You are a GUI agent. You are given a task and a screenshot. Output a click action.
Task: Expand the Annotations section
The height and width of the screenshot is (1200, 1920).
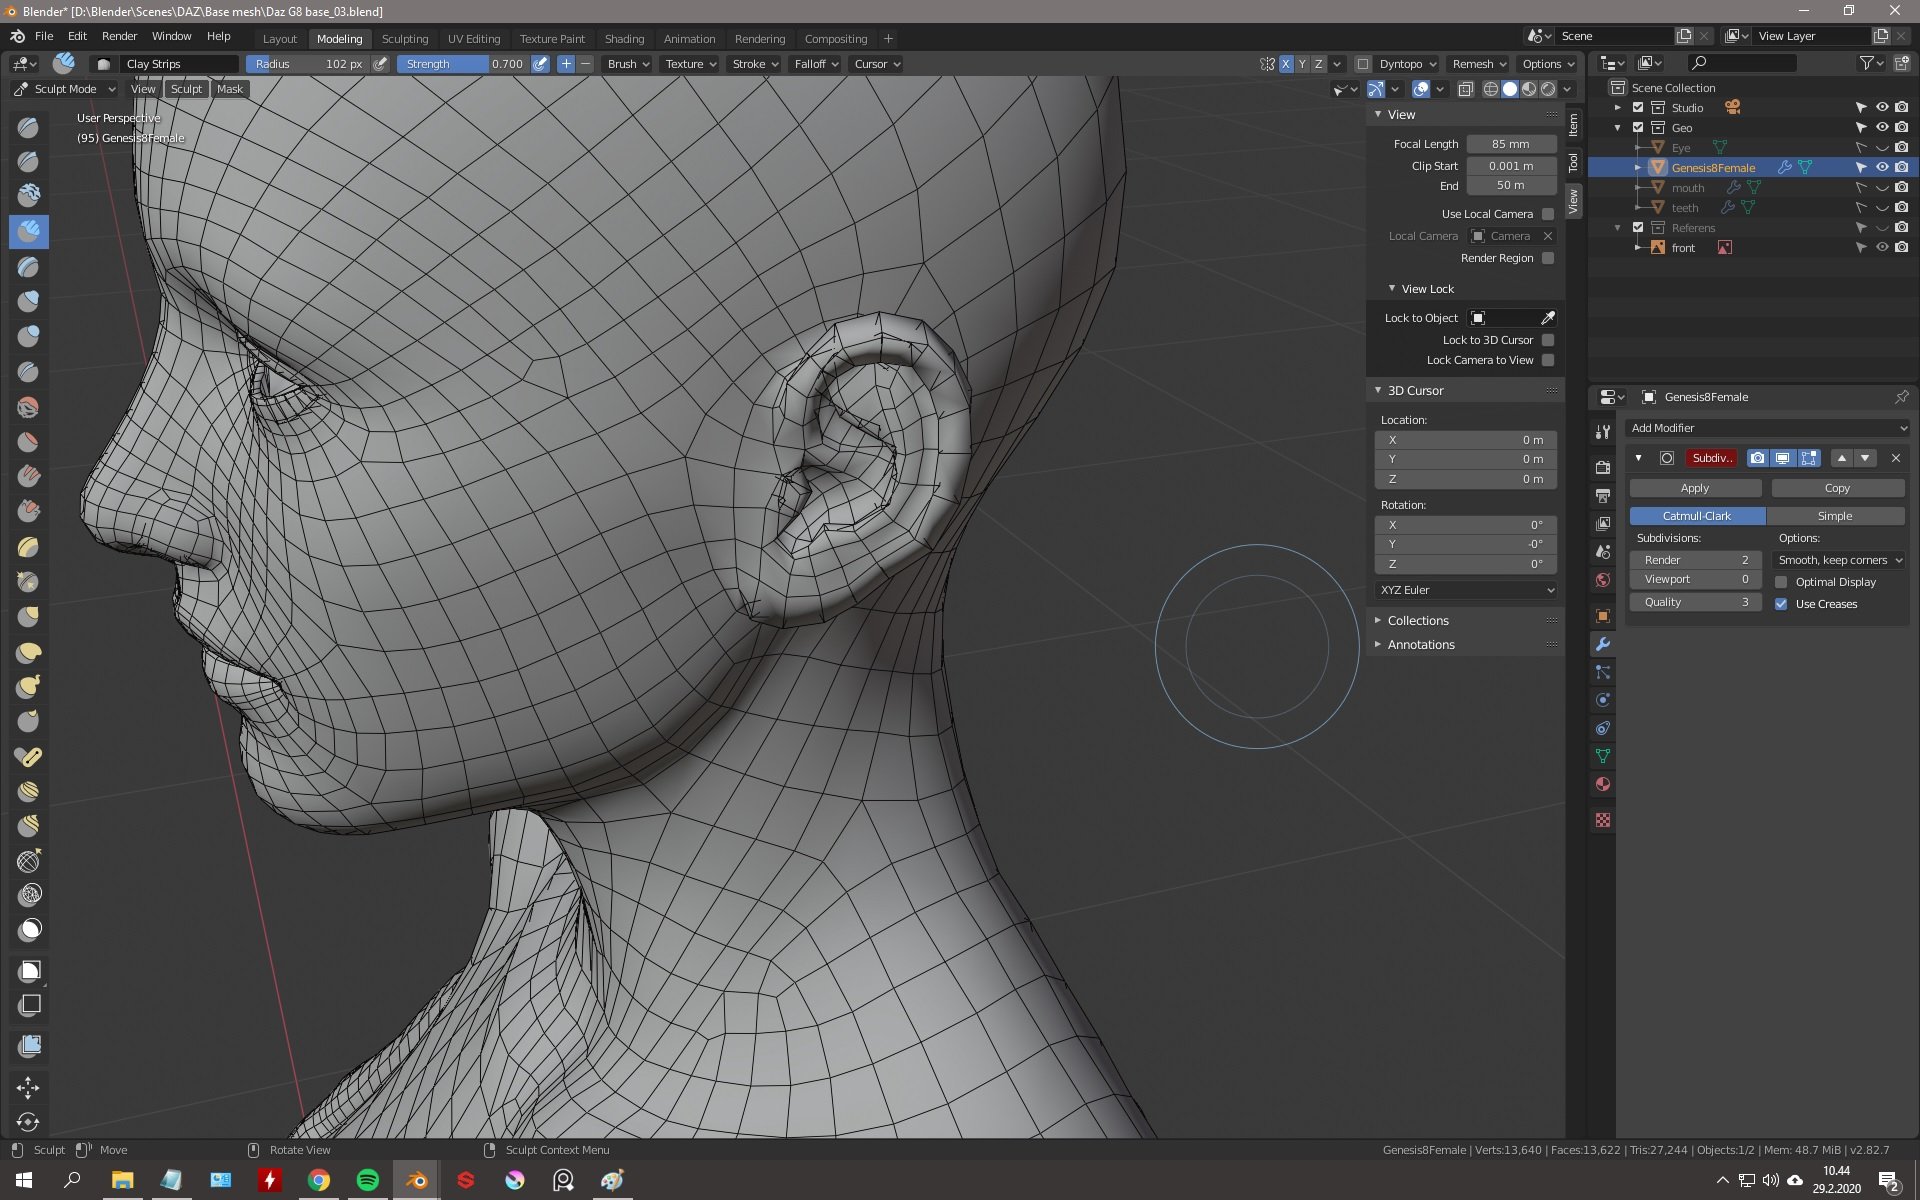[x=1420, y=643]
